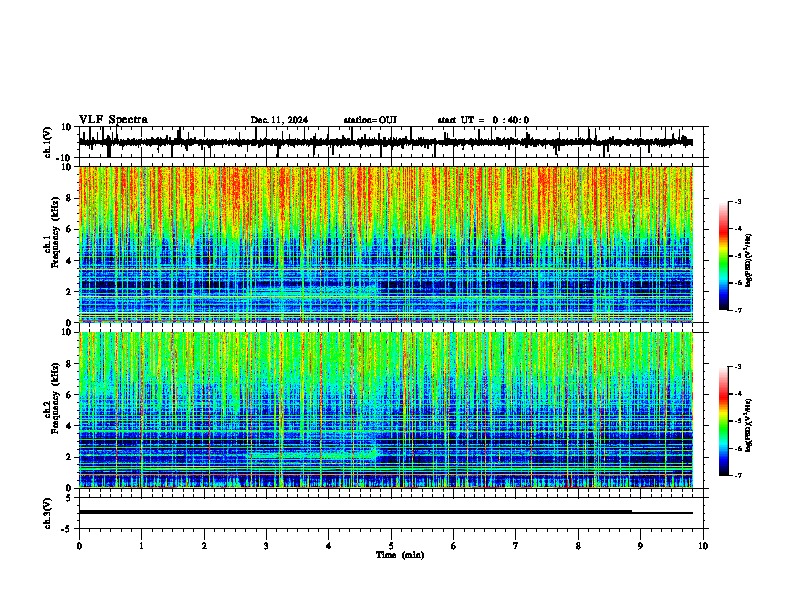Click the "6" kHz tick on ch.2 spectrogram
792x612 pixels.
pyautogui.click(x=70, y=395)
